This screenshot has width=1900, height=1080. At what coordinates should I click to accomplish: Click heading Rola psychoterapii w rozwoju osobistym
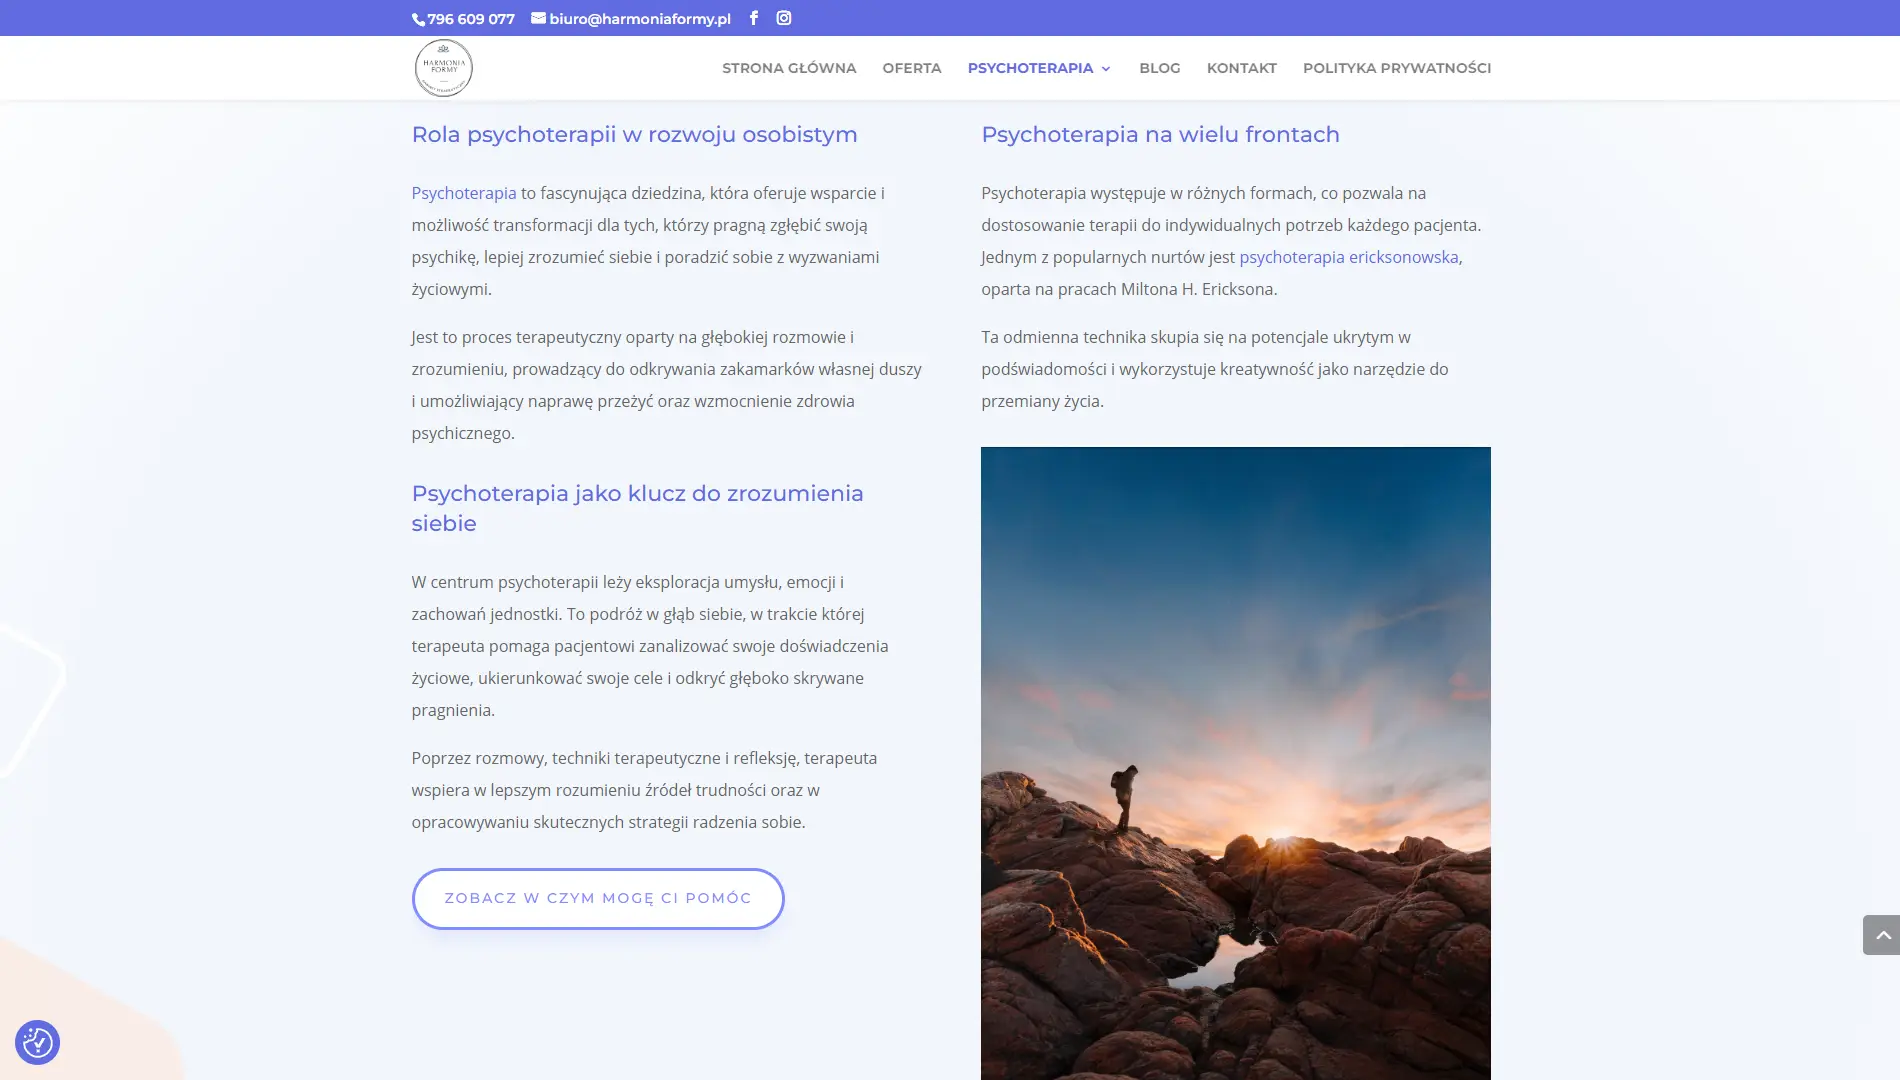(x=634, y=134)
